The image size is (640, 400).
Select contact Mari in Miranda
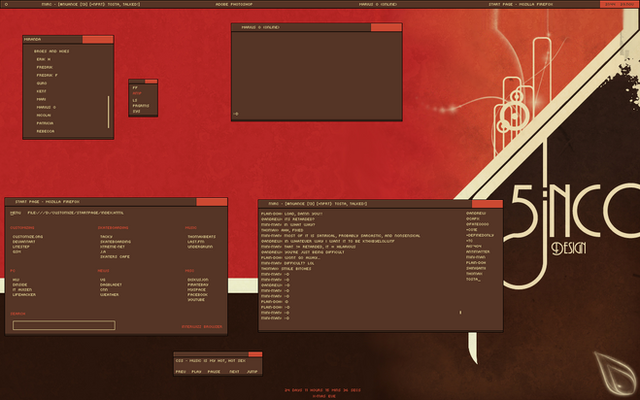(x=41, y=99)
